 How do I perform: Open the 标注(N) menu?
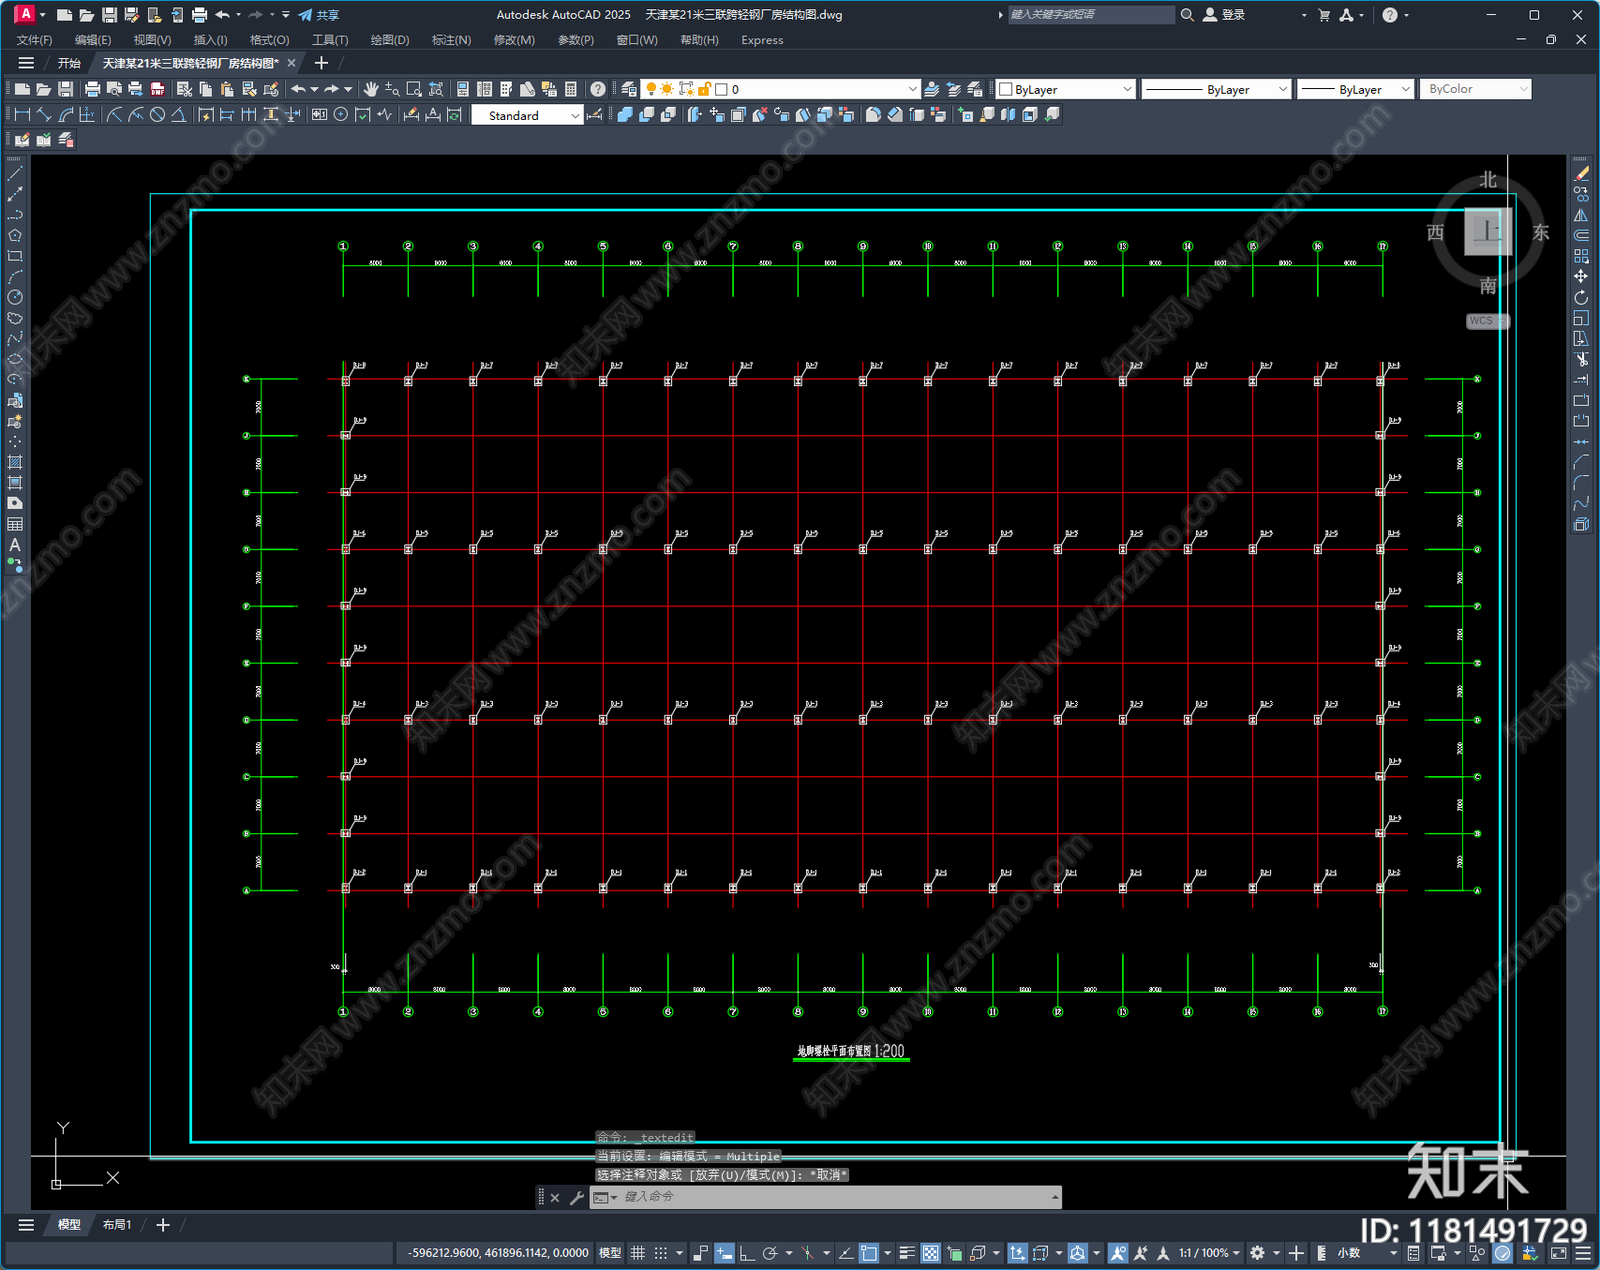point(451,40)
